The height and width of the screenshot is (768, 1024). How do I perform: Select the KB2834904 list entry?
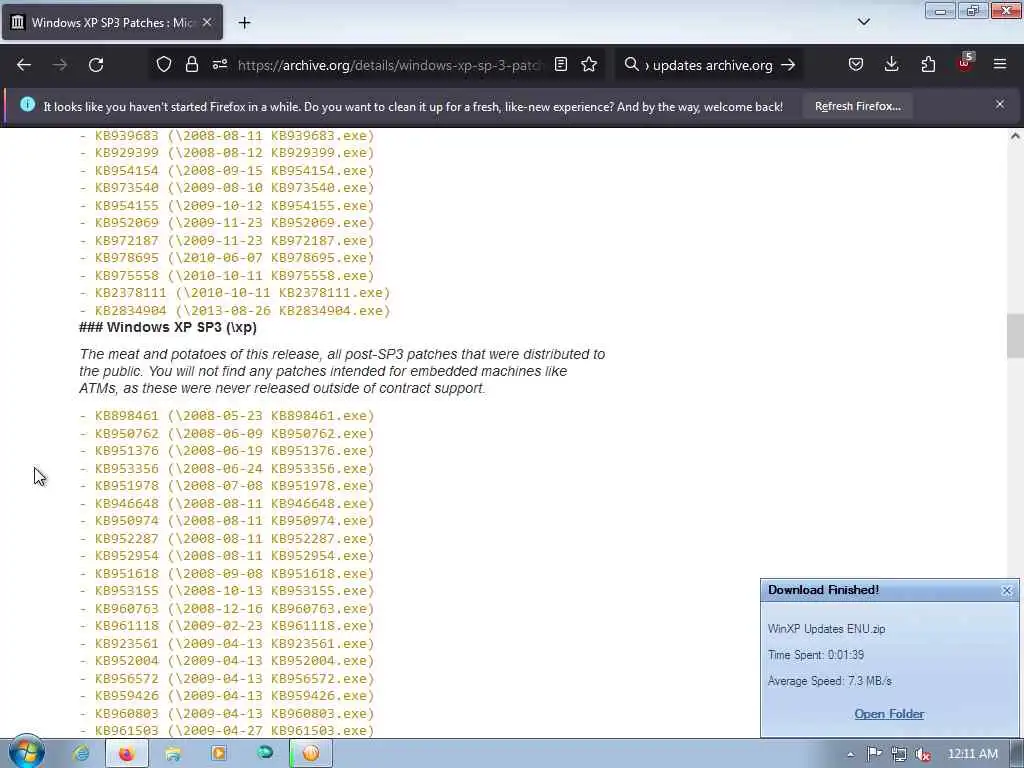tap(234, 311)
